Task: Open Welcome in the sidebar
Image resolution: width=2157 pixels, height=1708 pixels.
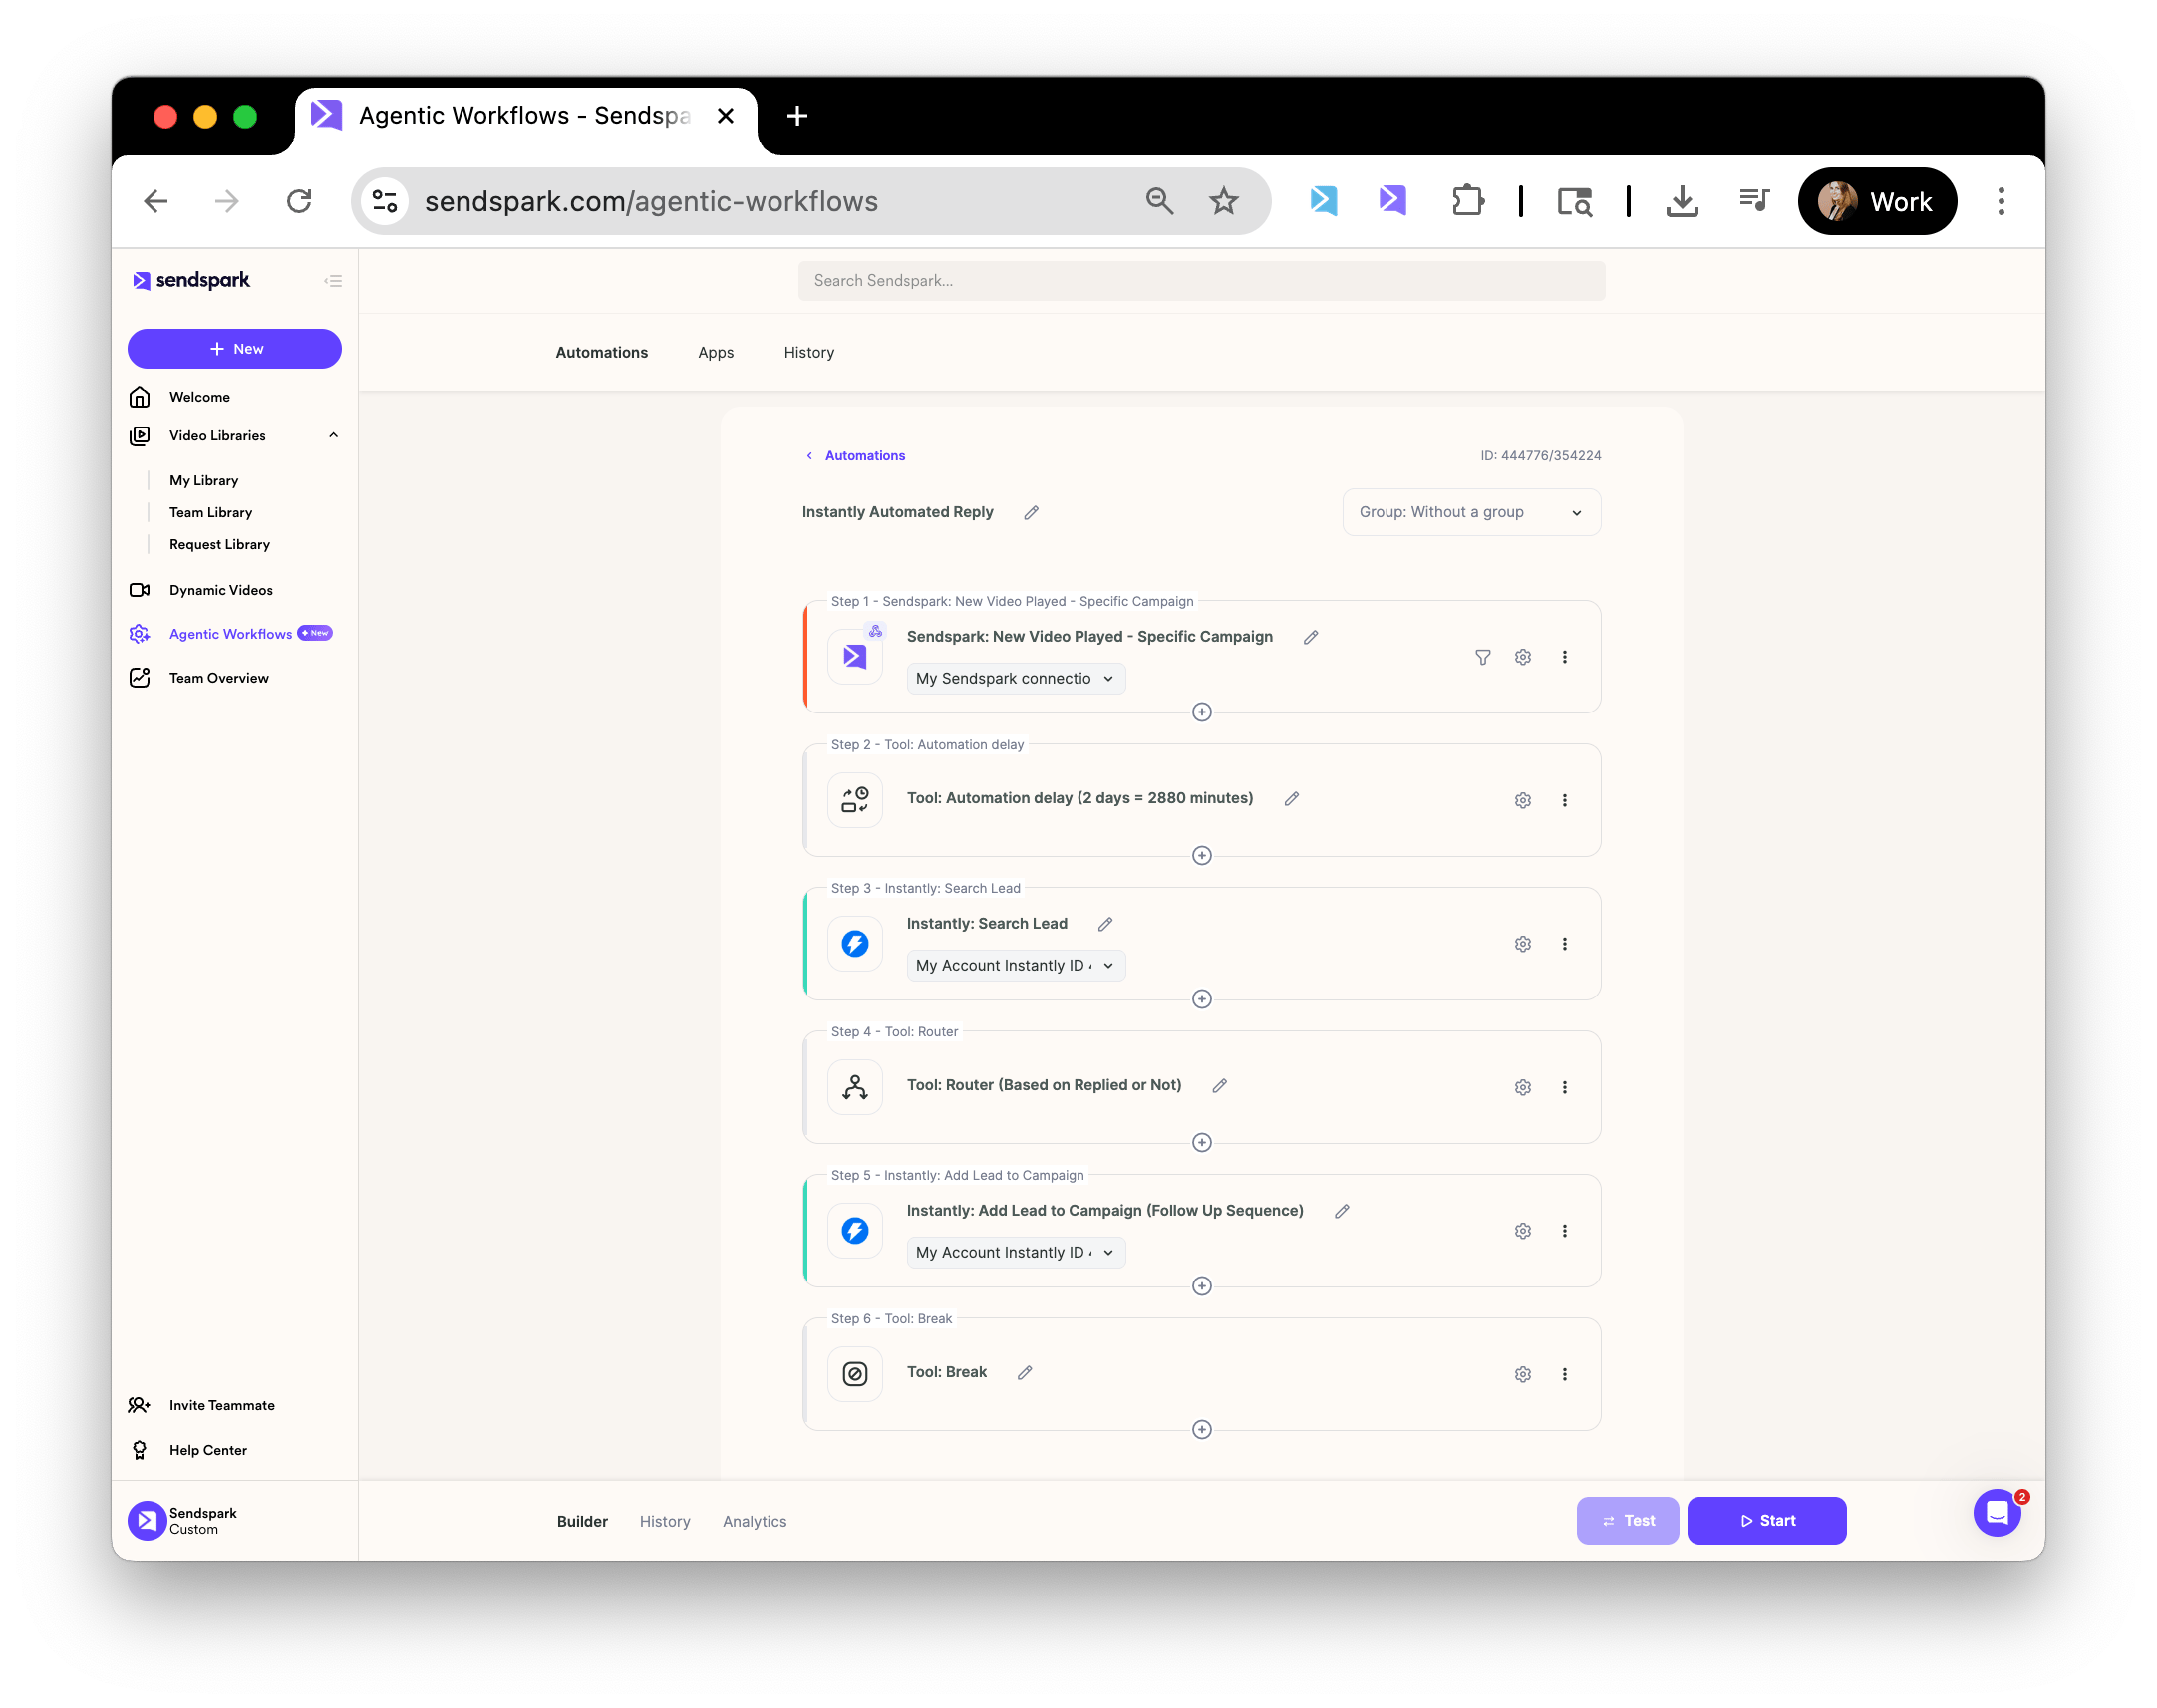Action: click(x=199, y=397)
